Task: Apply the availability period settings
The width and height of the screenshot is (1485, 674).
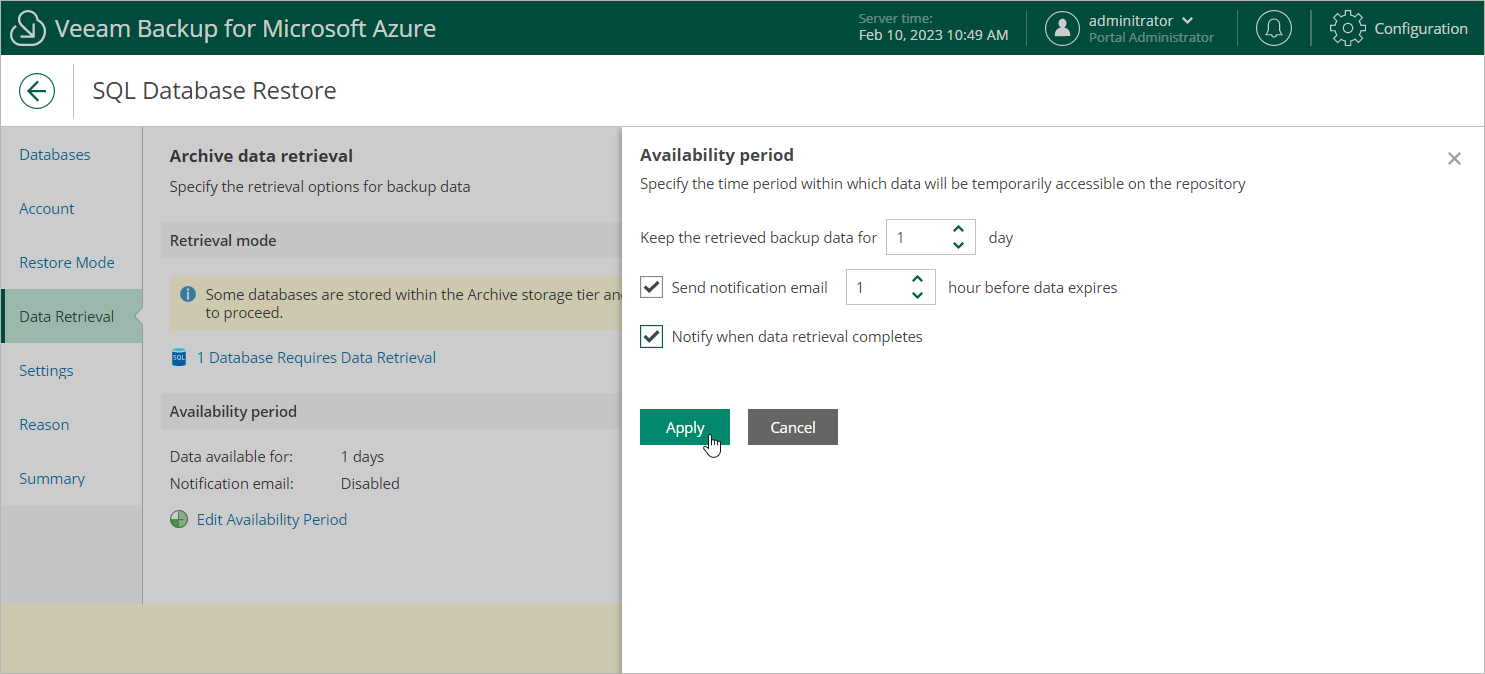Action: 685,427
